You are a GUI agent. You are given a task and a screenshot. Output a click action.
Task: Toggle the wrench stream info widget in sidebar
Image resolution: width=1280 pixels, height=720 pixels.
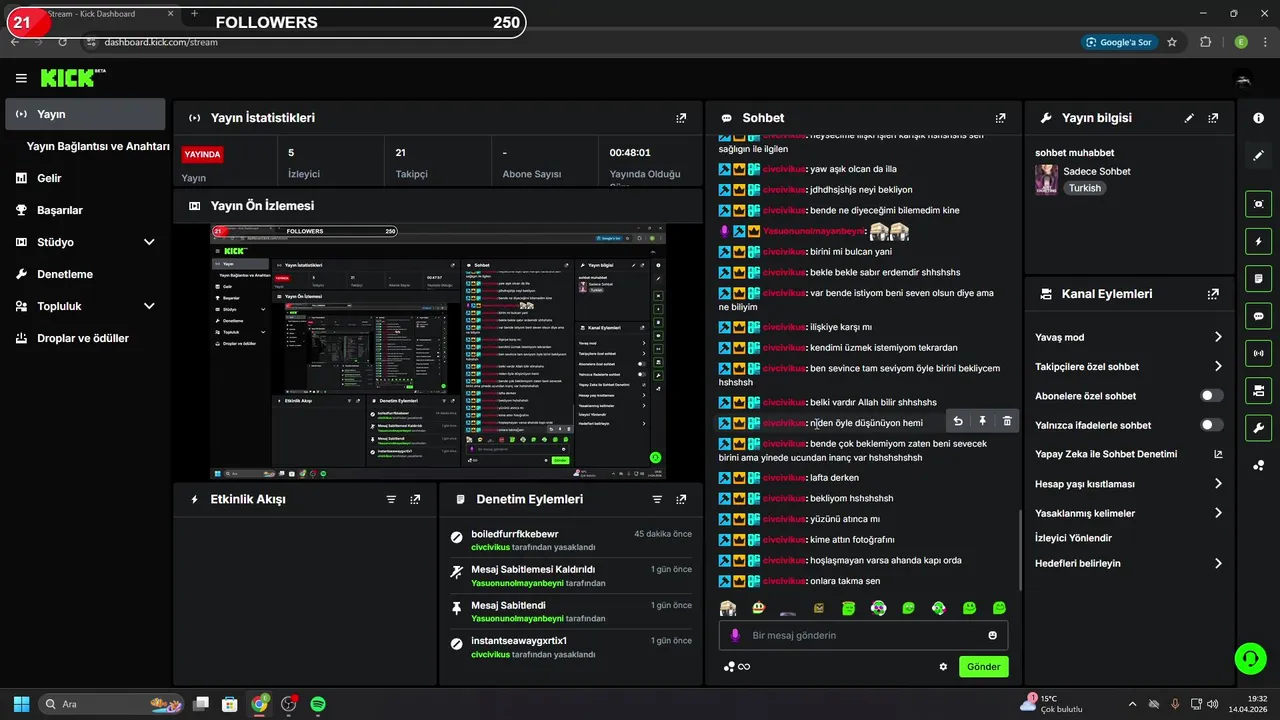[1258, 428]
